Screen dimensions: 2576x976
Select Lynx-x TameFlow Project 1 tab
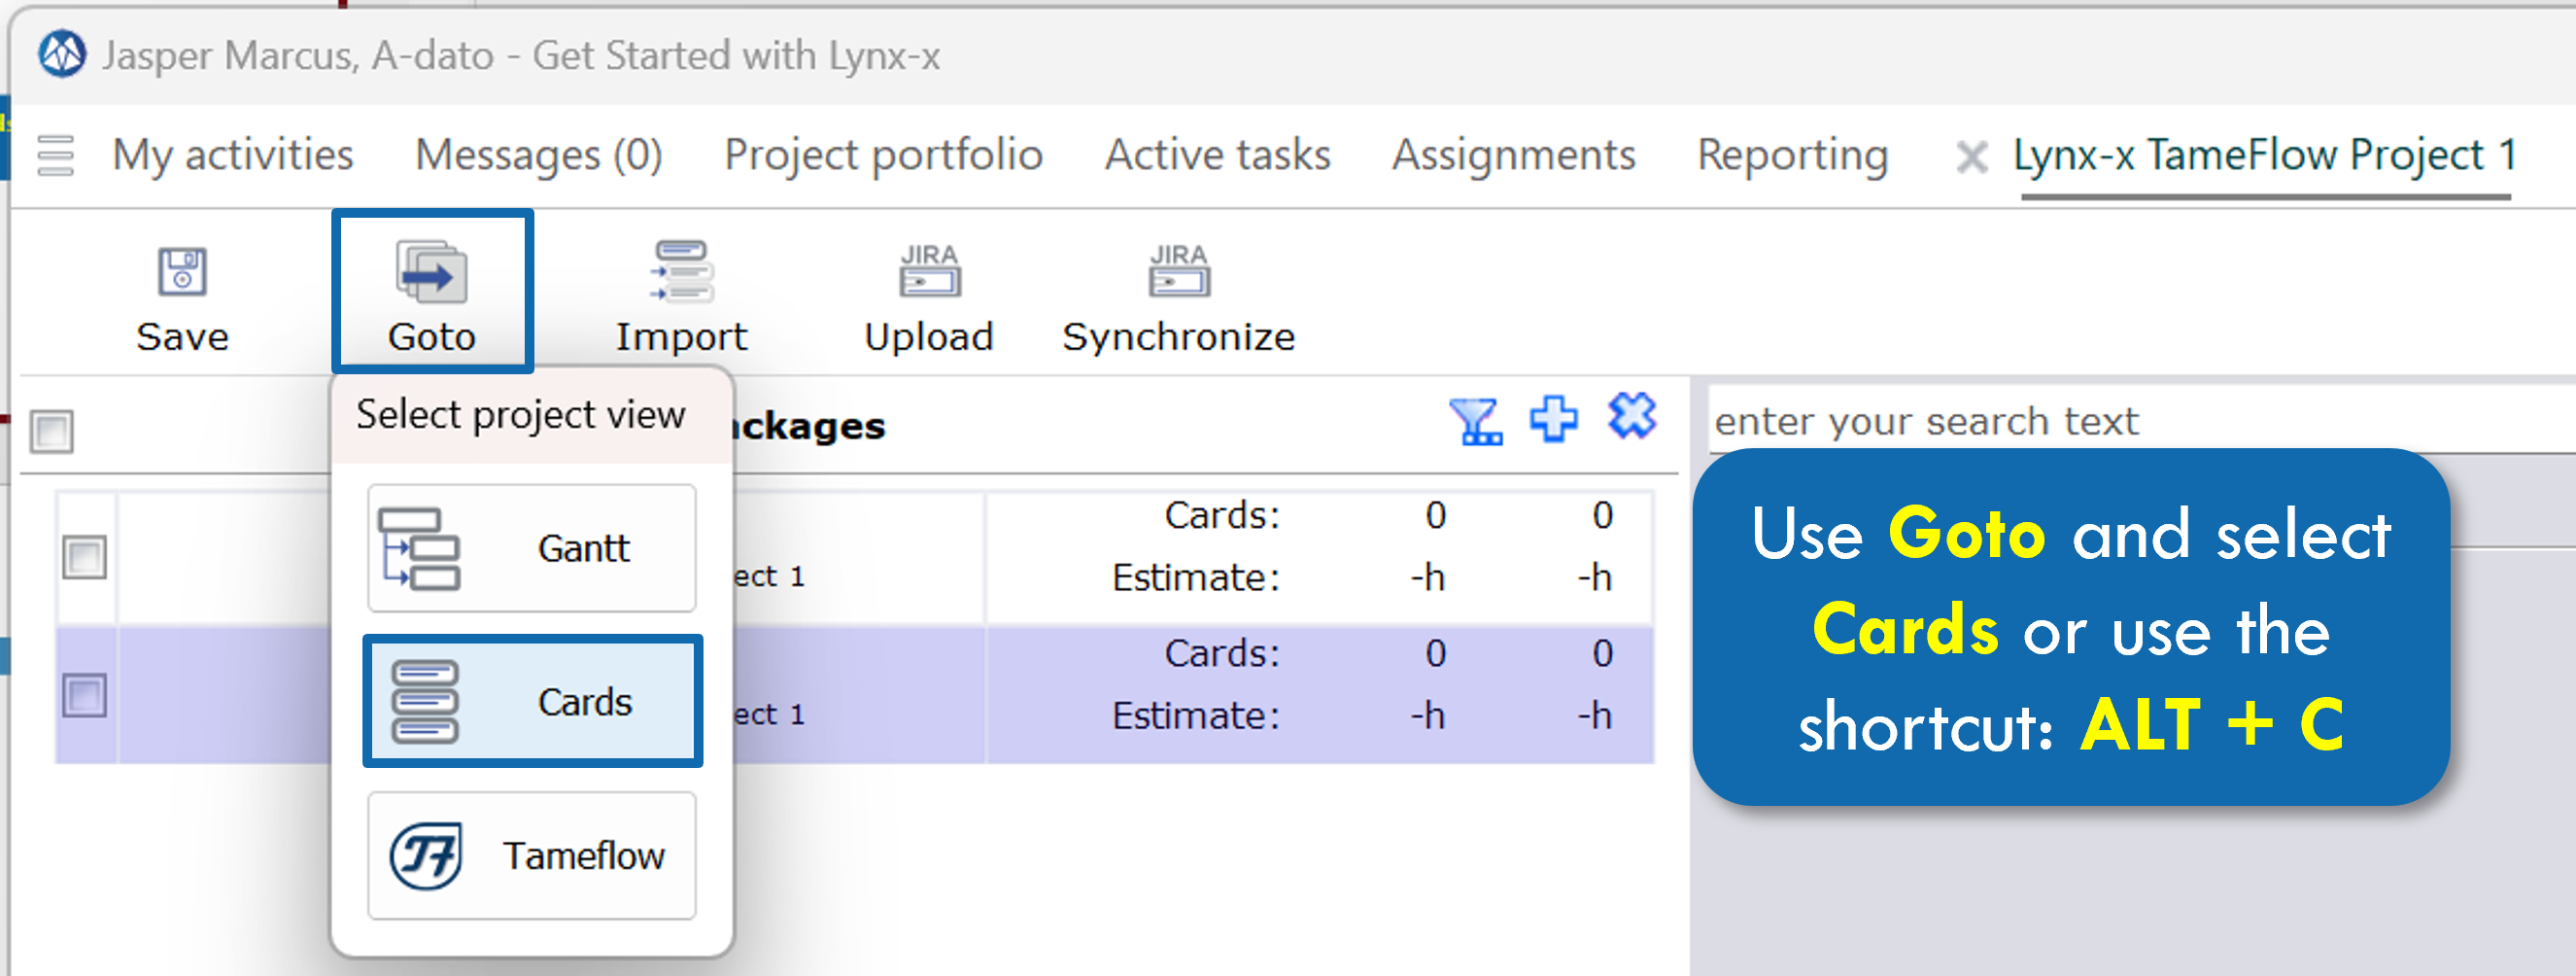coord(2265,155)
